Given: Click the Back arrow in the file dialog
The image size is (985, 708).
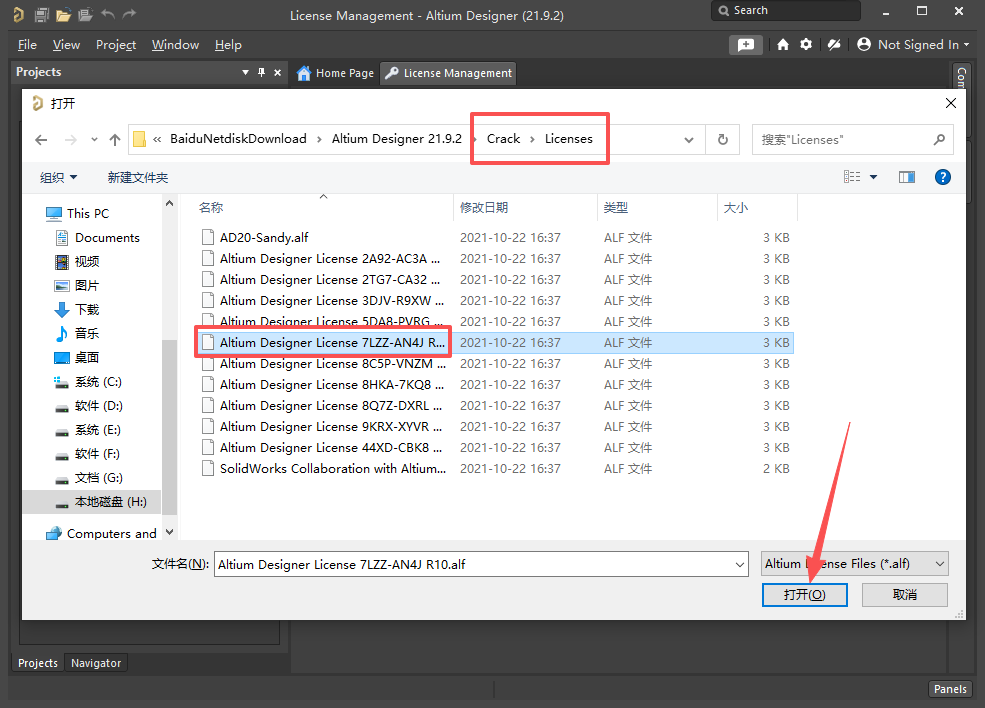Looking at the screenshot, I should coord(41,140).
